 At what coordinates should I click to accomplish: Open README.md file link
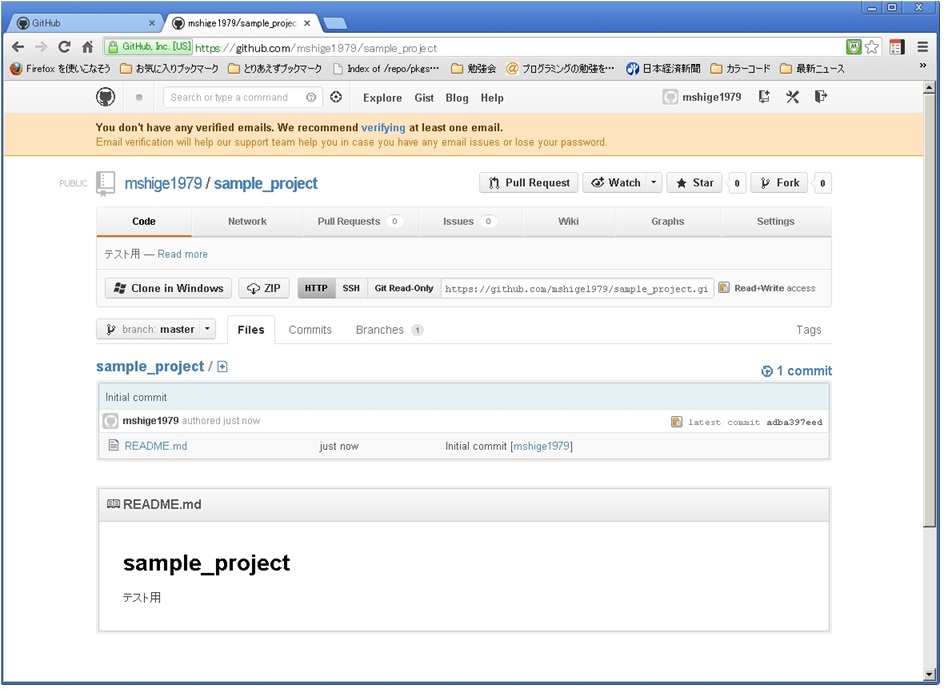[x=156, y=446]
